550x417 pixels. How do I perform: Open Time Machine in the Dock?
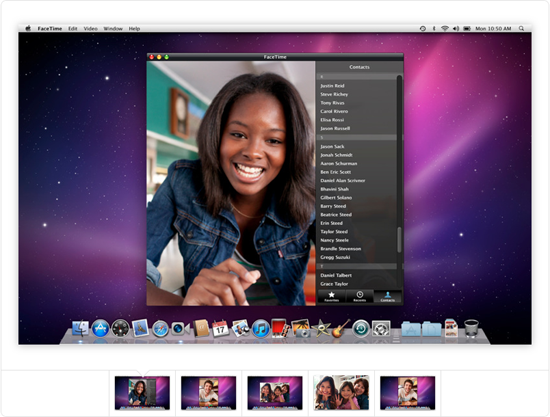click(x=361, y=329)
